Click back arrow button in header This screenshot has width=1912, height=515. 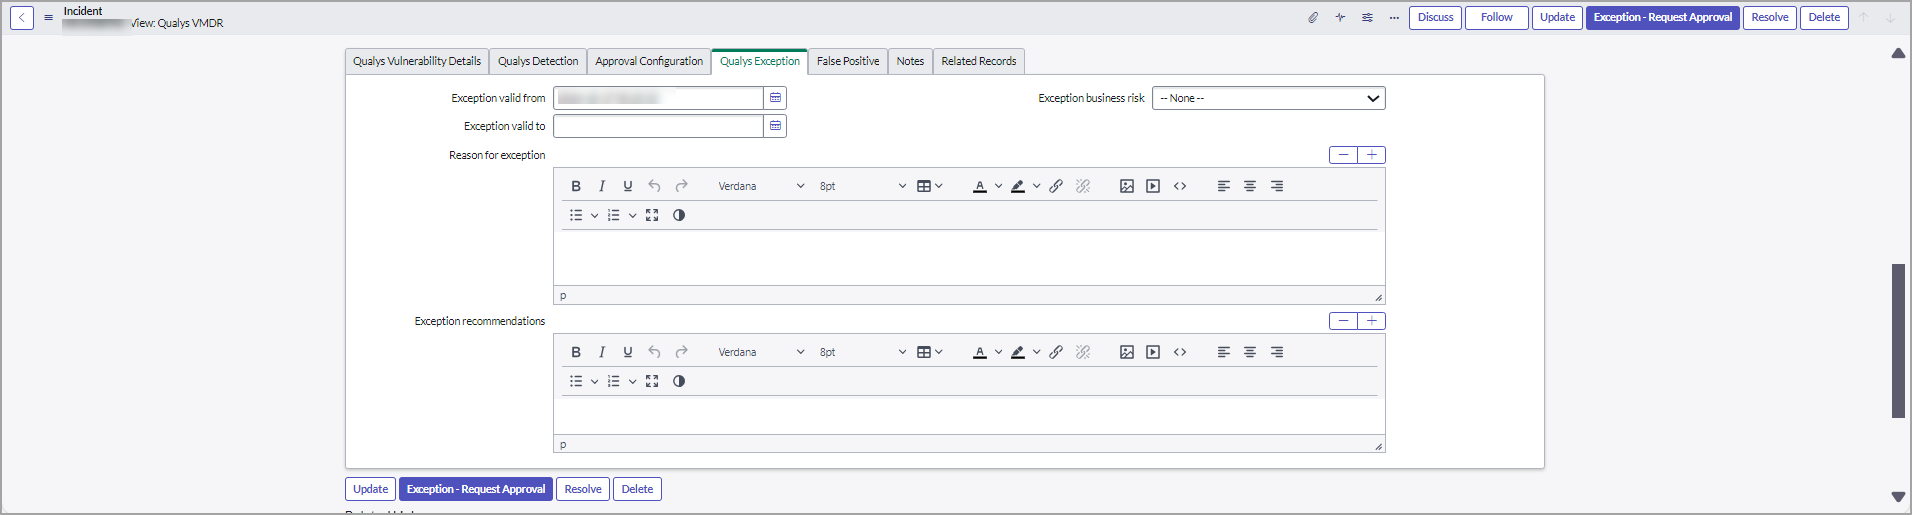pyautogui.click(x=22, y=17)
